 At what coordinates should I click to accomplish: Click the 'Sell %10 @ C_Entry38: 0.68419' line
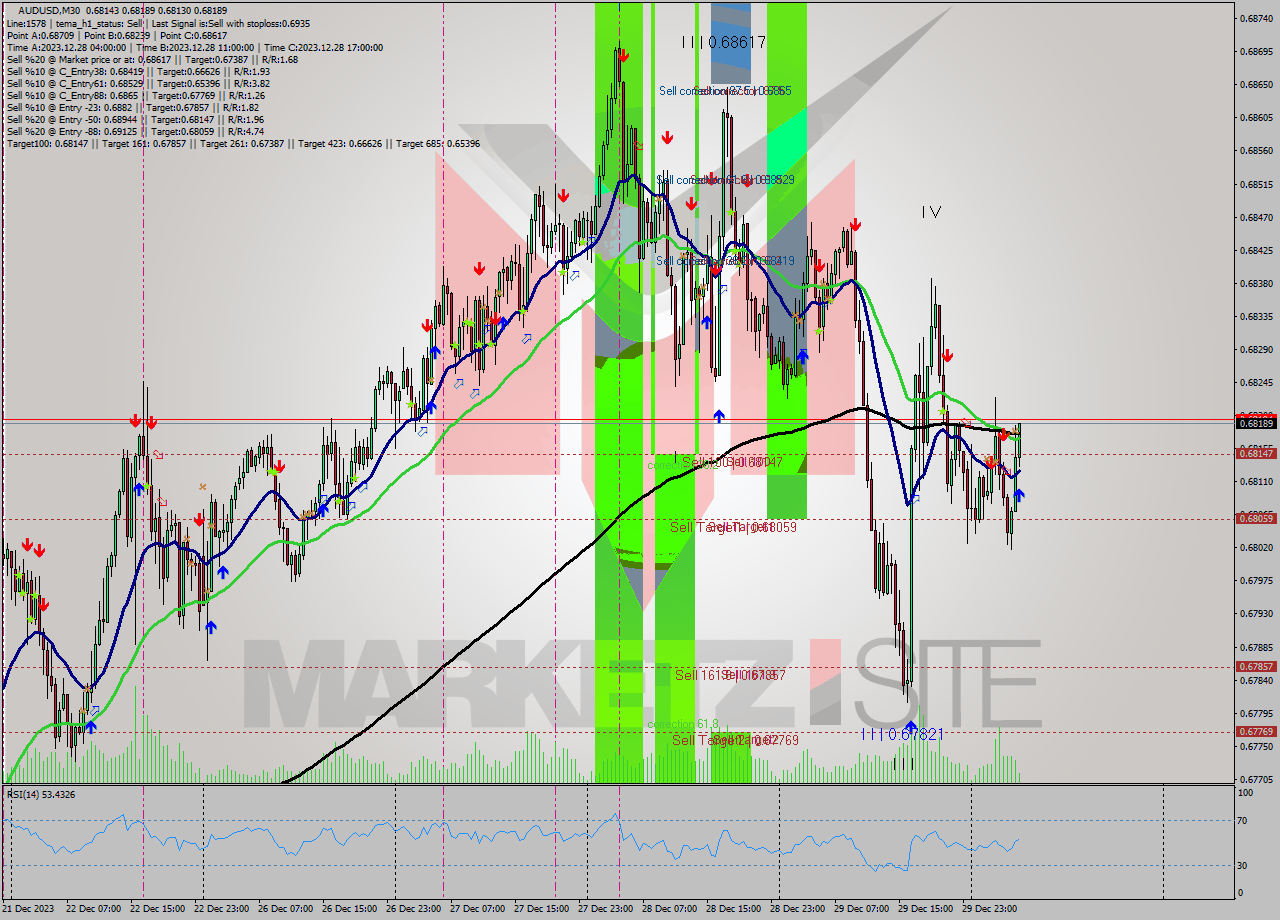coord(138,71)
